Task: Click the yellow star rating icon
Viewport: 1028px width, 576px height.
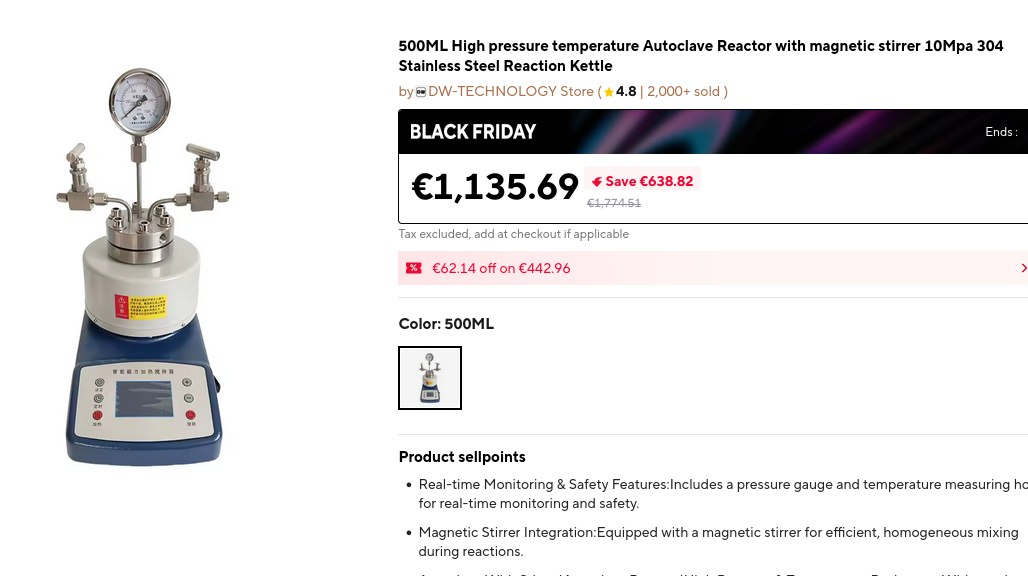Action: tap(608, 92)
